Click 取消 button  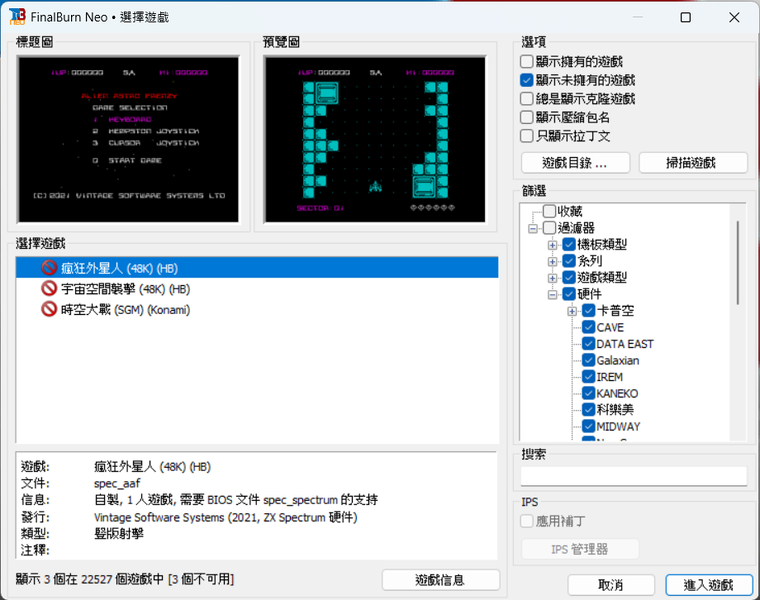611,585
